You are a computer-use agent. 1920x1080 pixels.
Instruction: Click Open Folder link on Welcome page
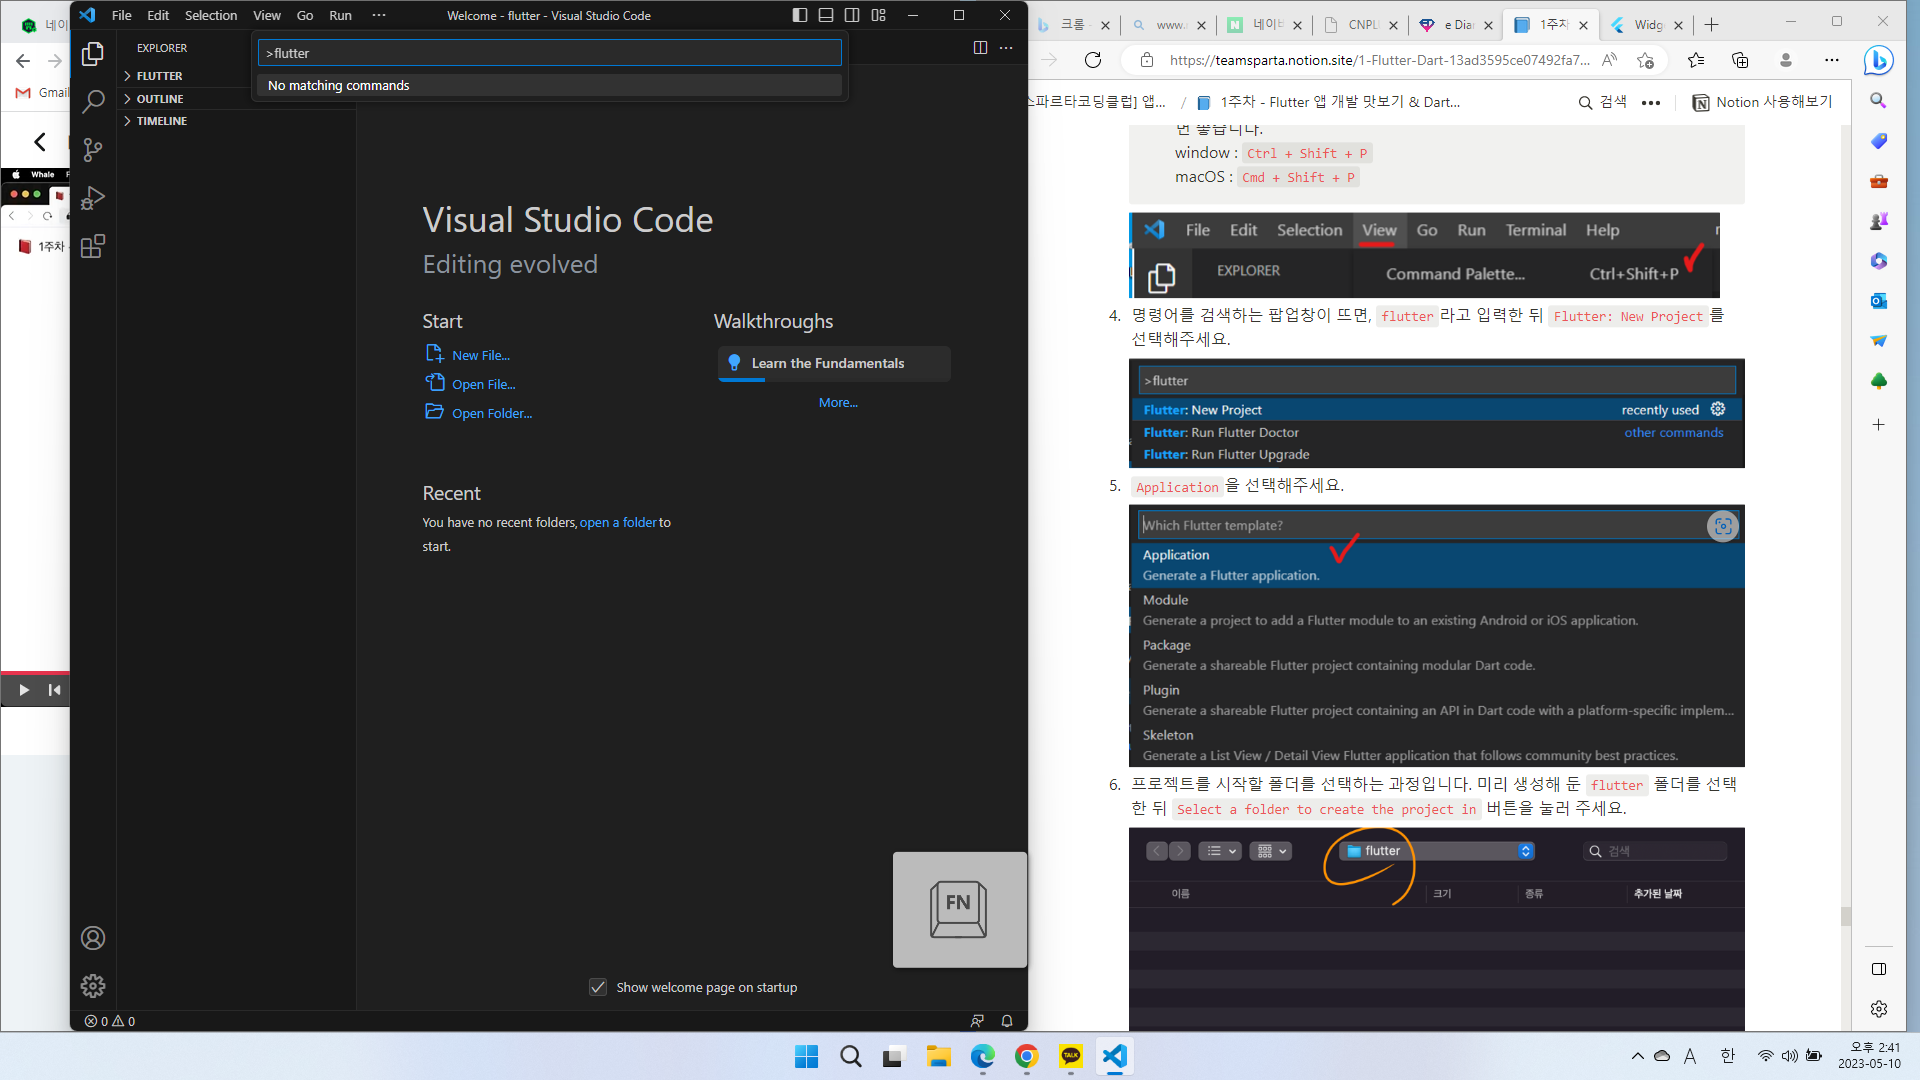[492, 413]
